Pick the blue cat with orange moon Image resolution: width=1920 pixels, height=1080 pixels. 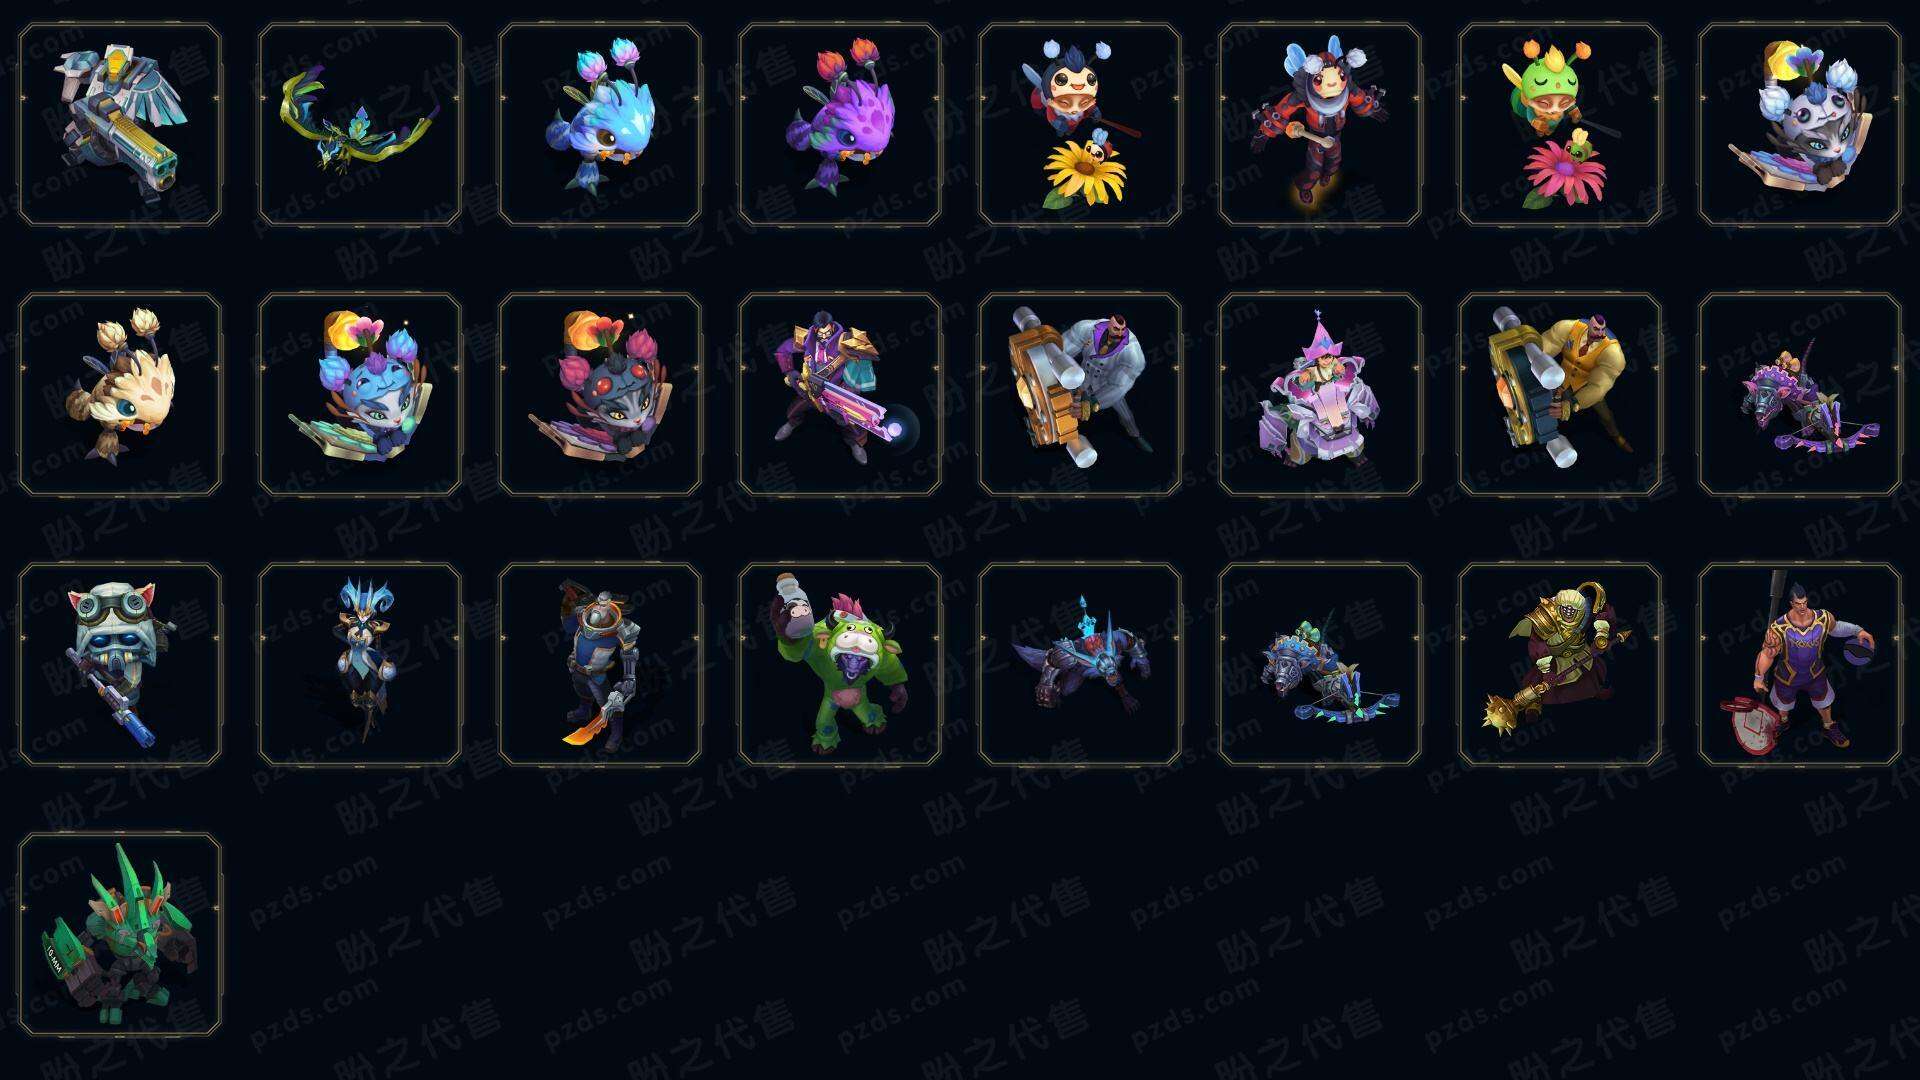(x=360, y=394)
